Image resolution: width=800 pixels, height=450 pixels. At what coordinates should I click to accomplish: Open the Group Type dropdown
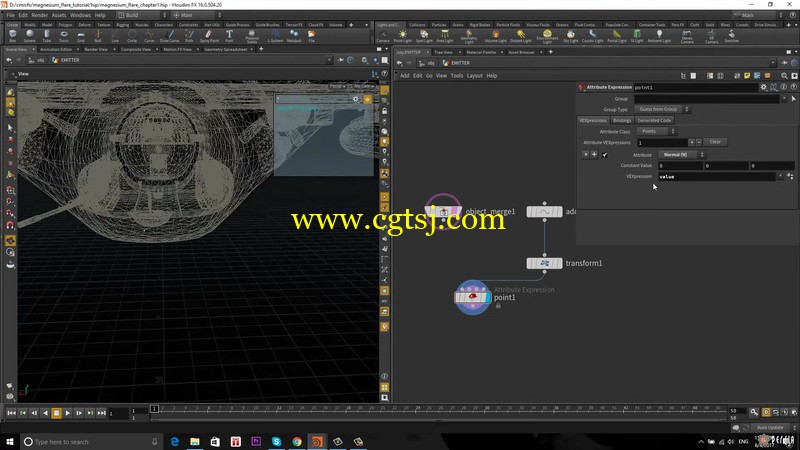point(661,109)
